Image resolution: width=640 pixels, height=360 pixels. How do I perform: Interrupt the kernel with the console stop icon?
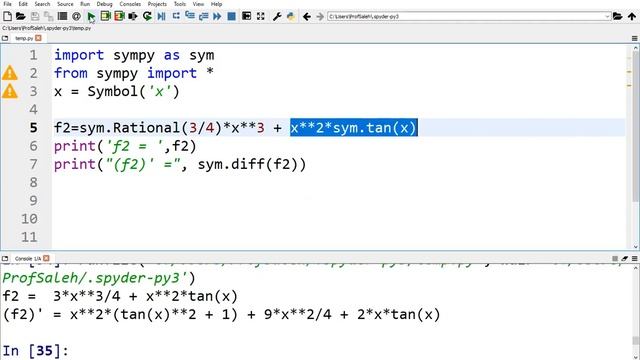[x=615, y=258]
